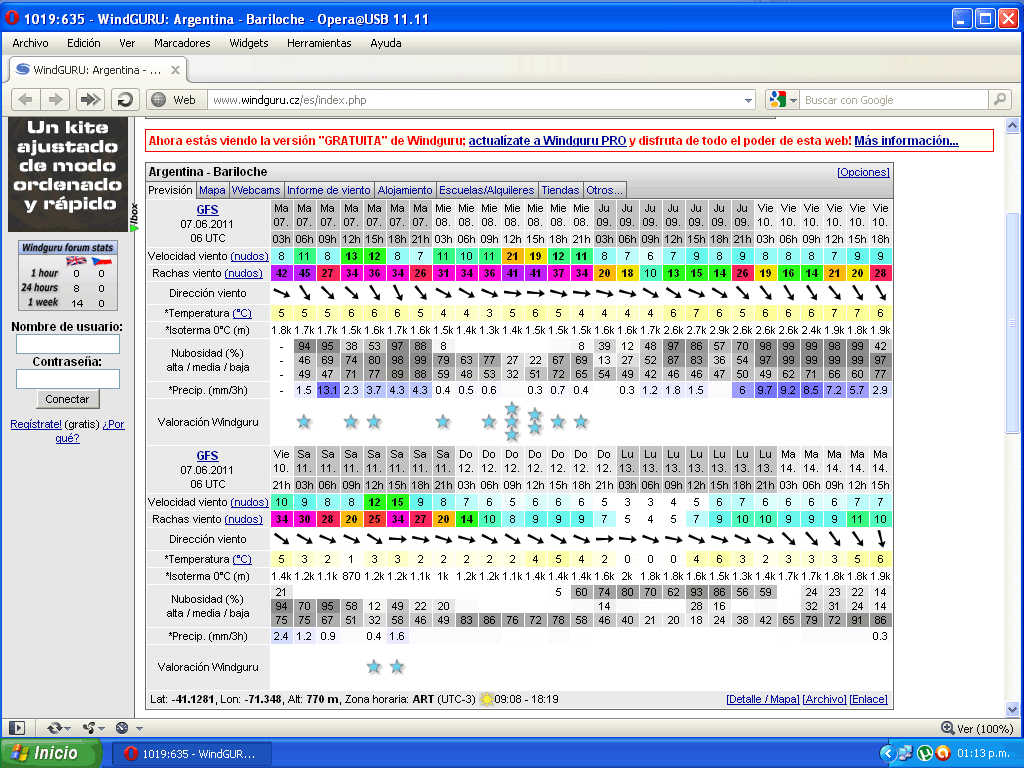Viewport: 1024px width, 768px height.
Task: Click the Conectar login button
Action: point(67,399)
